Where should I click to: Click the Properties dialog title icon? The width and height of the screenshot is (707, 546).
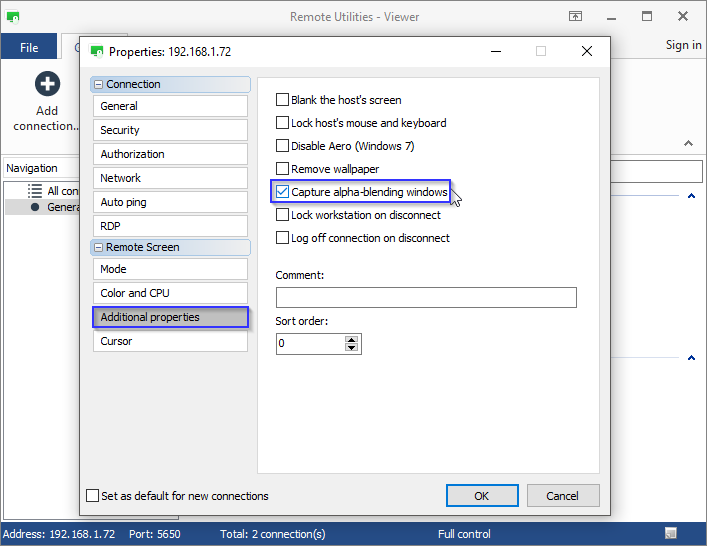tap(97, 51)
